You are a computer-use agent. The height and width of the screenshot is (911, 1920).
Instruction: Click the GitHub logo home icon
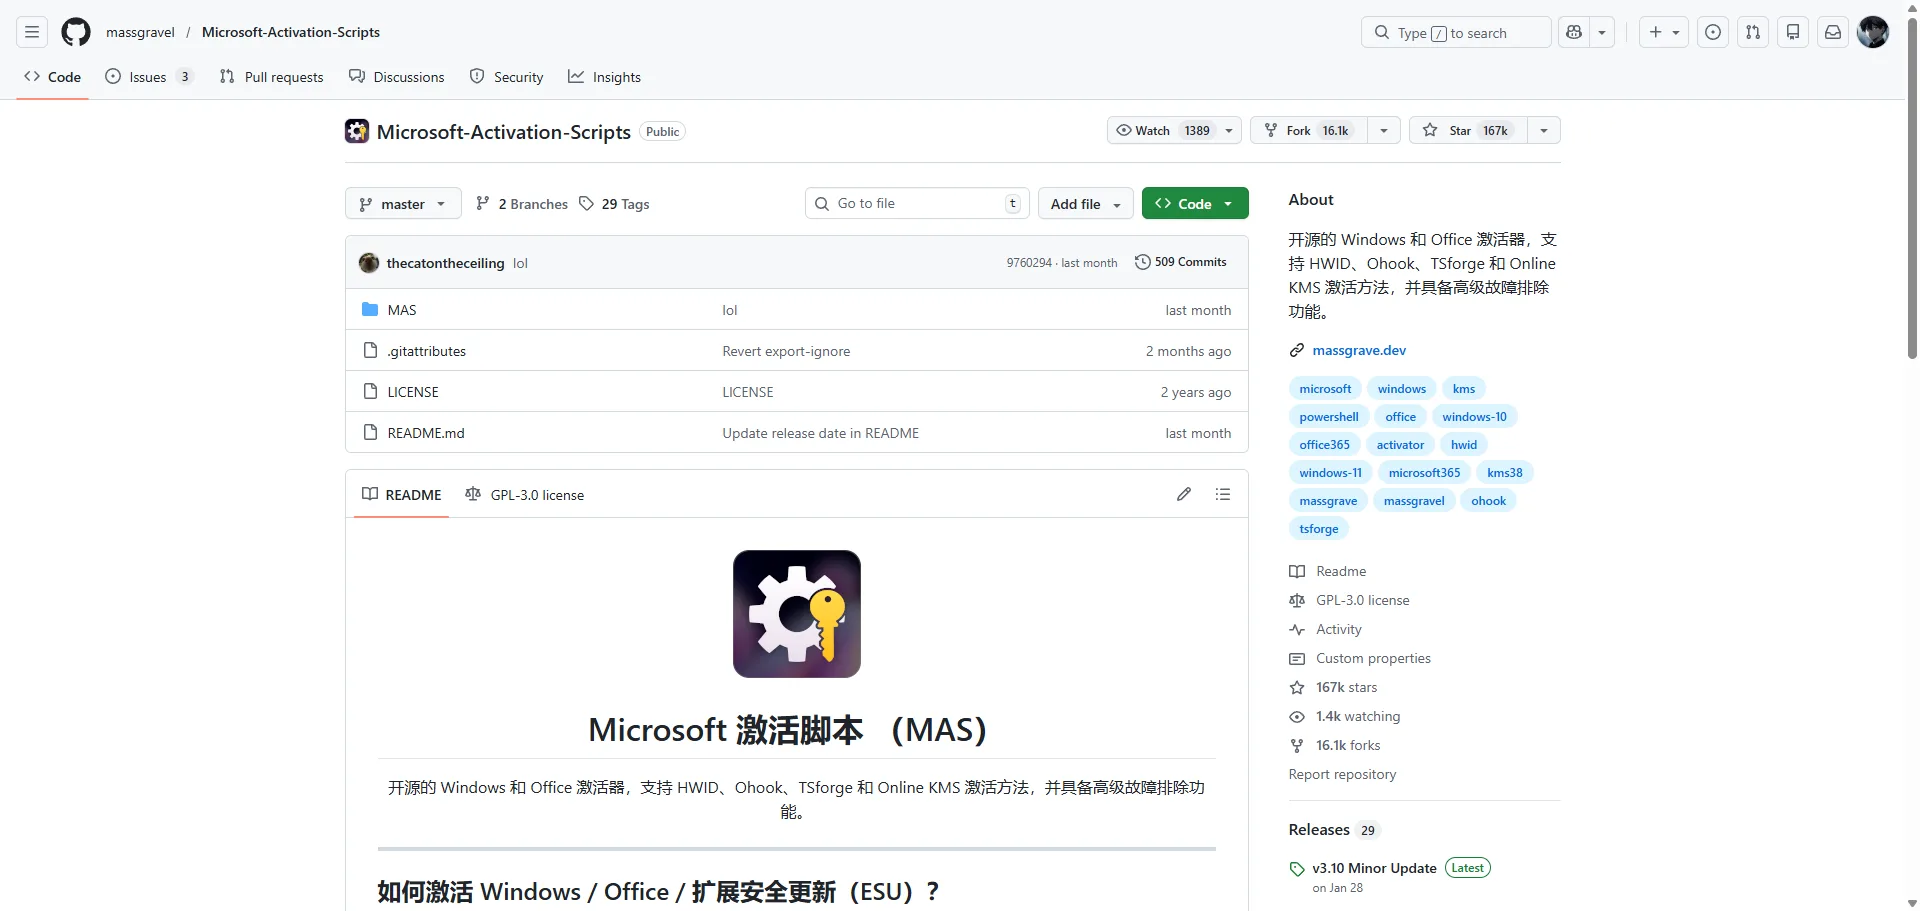click(x=76, y=32)
